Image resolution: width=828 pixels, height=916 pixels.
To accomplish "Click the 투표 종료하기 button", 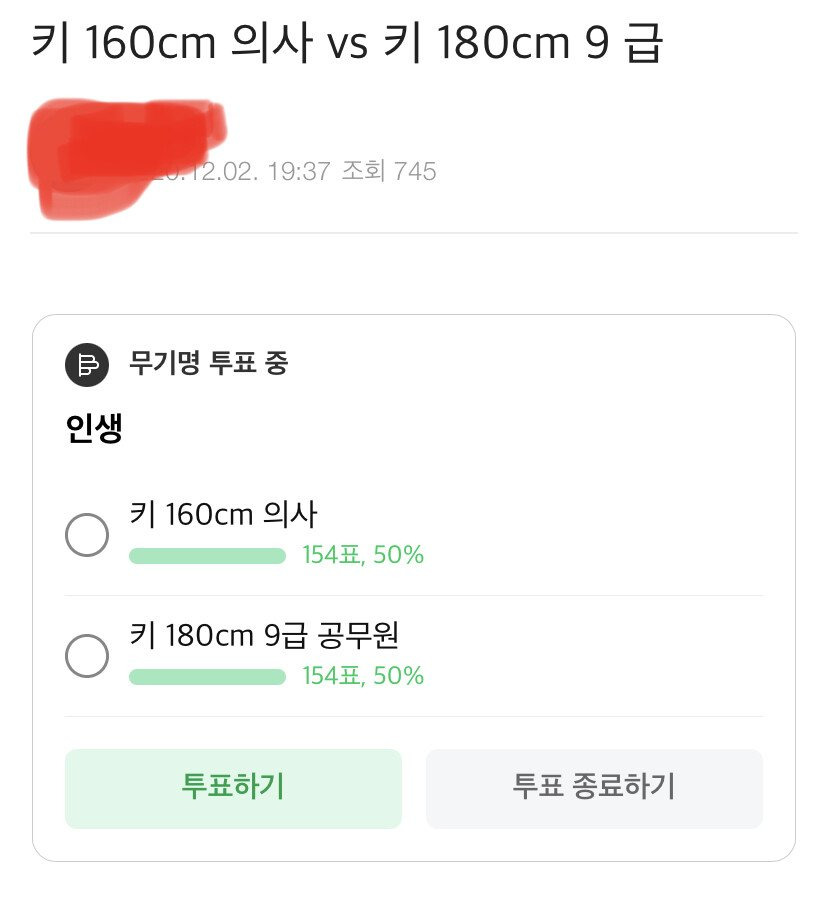I will 594,788.
